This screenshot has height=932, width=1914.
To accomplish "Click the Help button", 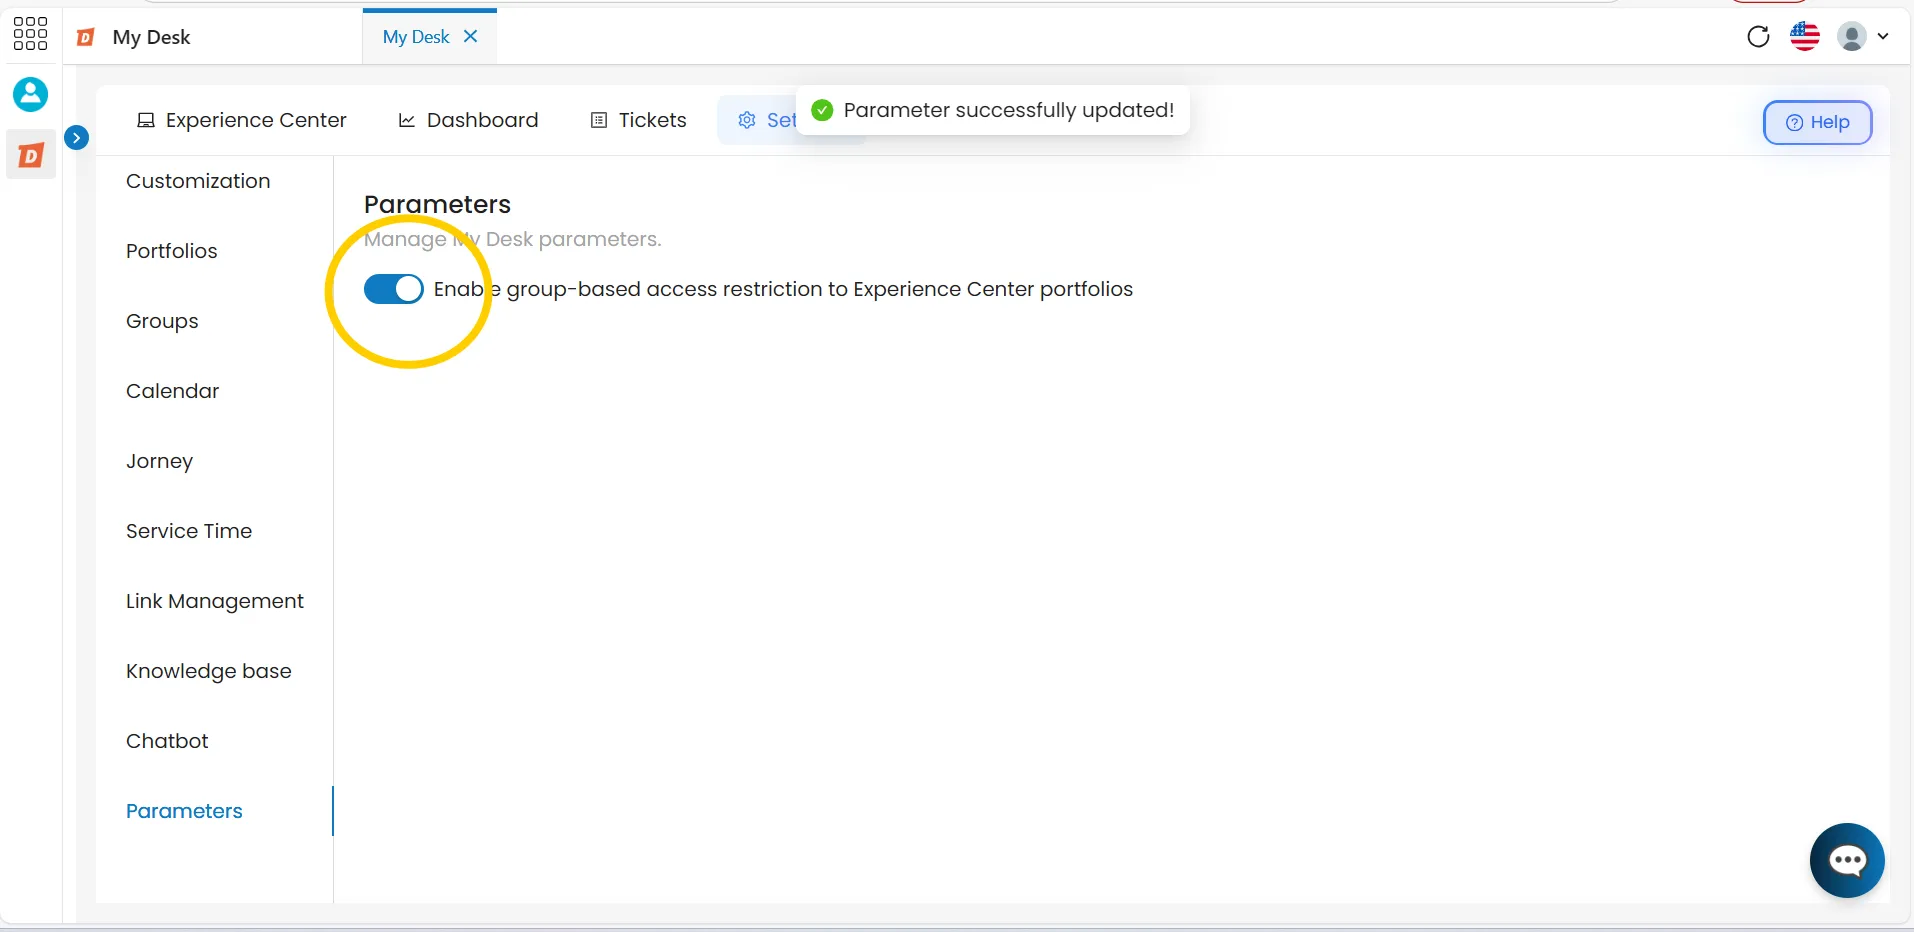I will pos(1817,122).
